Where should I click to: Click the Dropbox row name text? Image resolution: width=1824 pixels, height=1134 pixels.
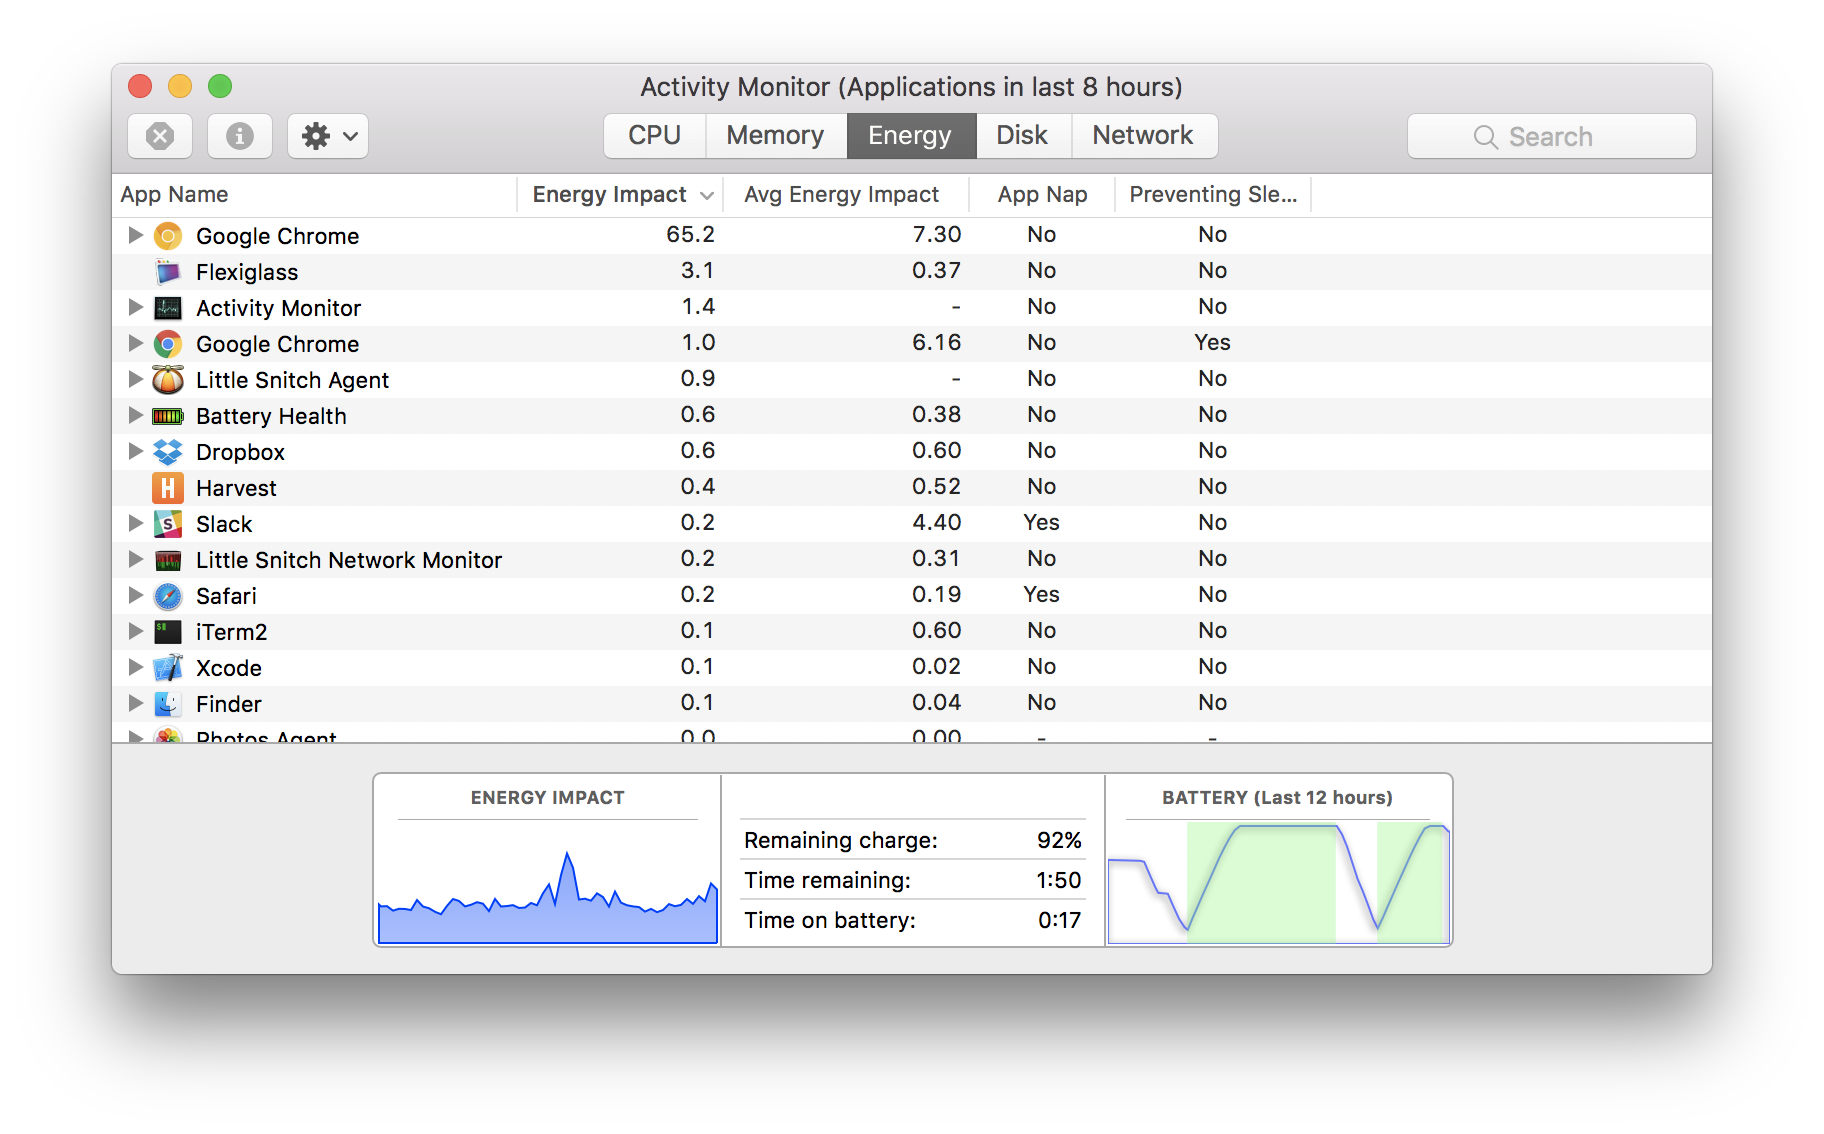coord(240,452)
